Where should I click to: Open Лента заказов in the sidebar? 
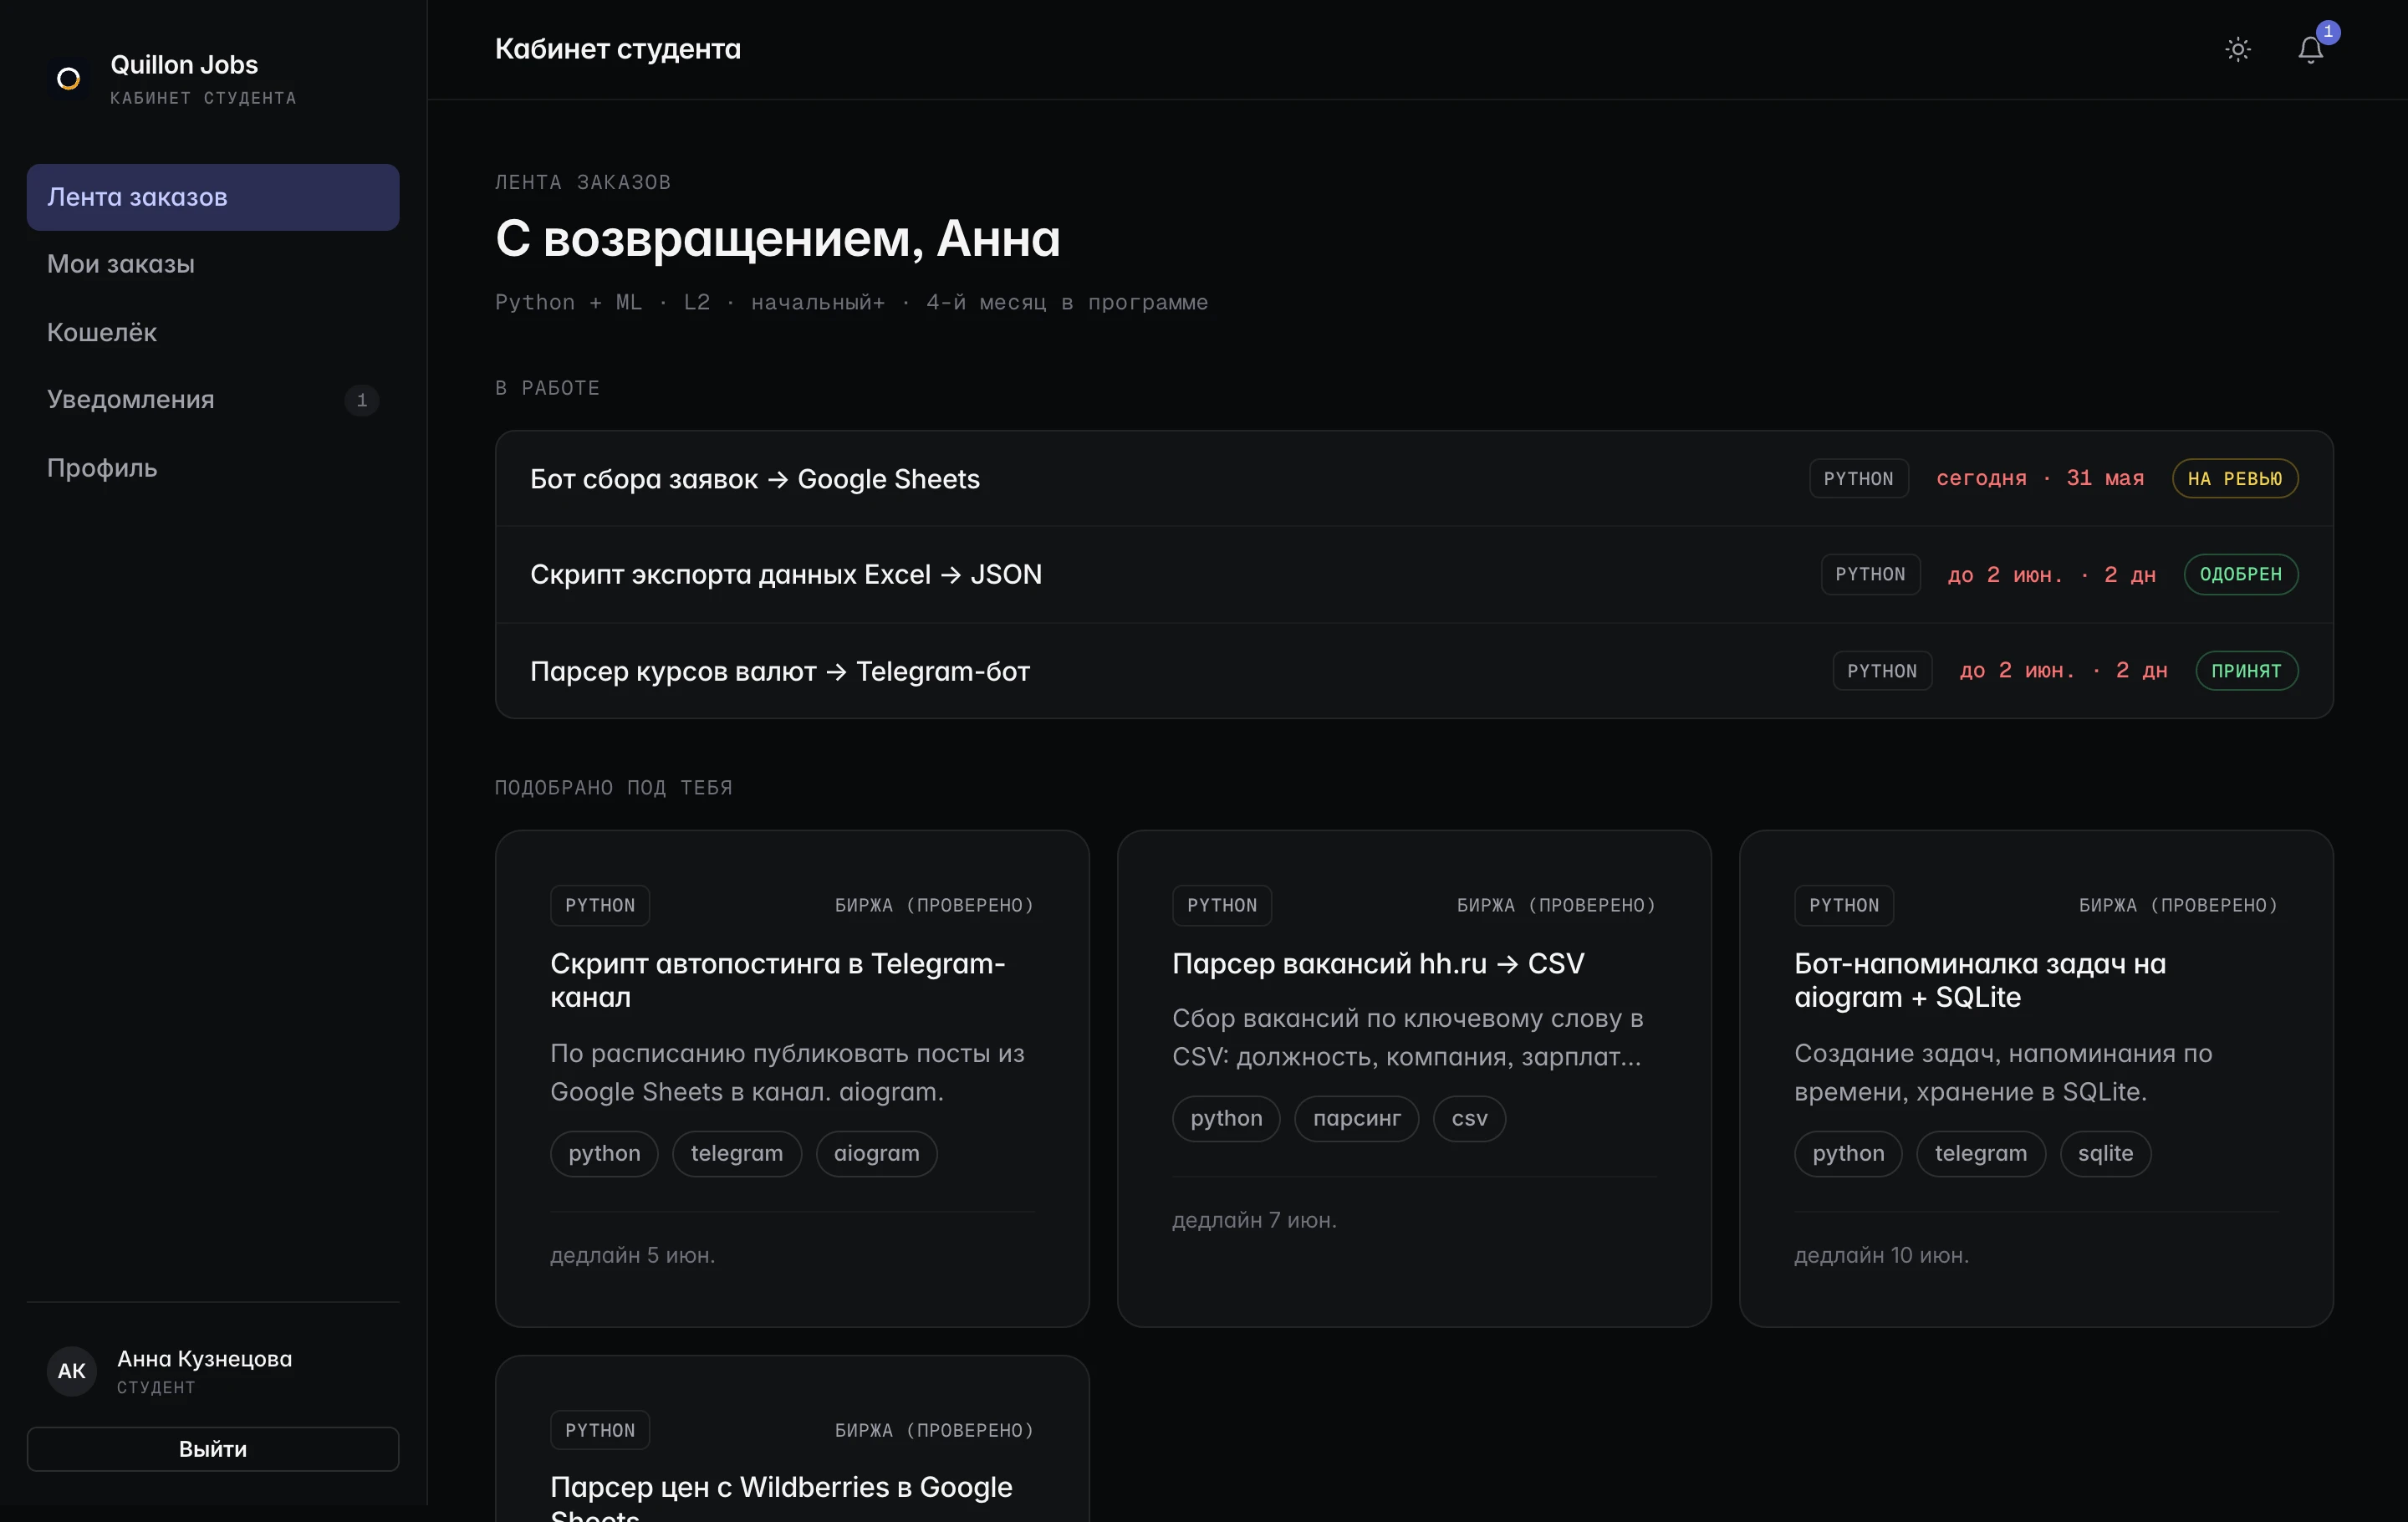point(213,197)
